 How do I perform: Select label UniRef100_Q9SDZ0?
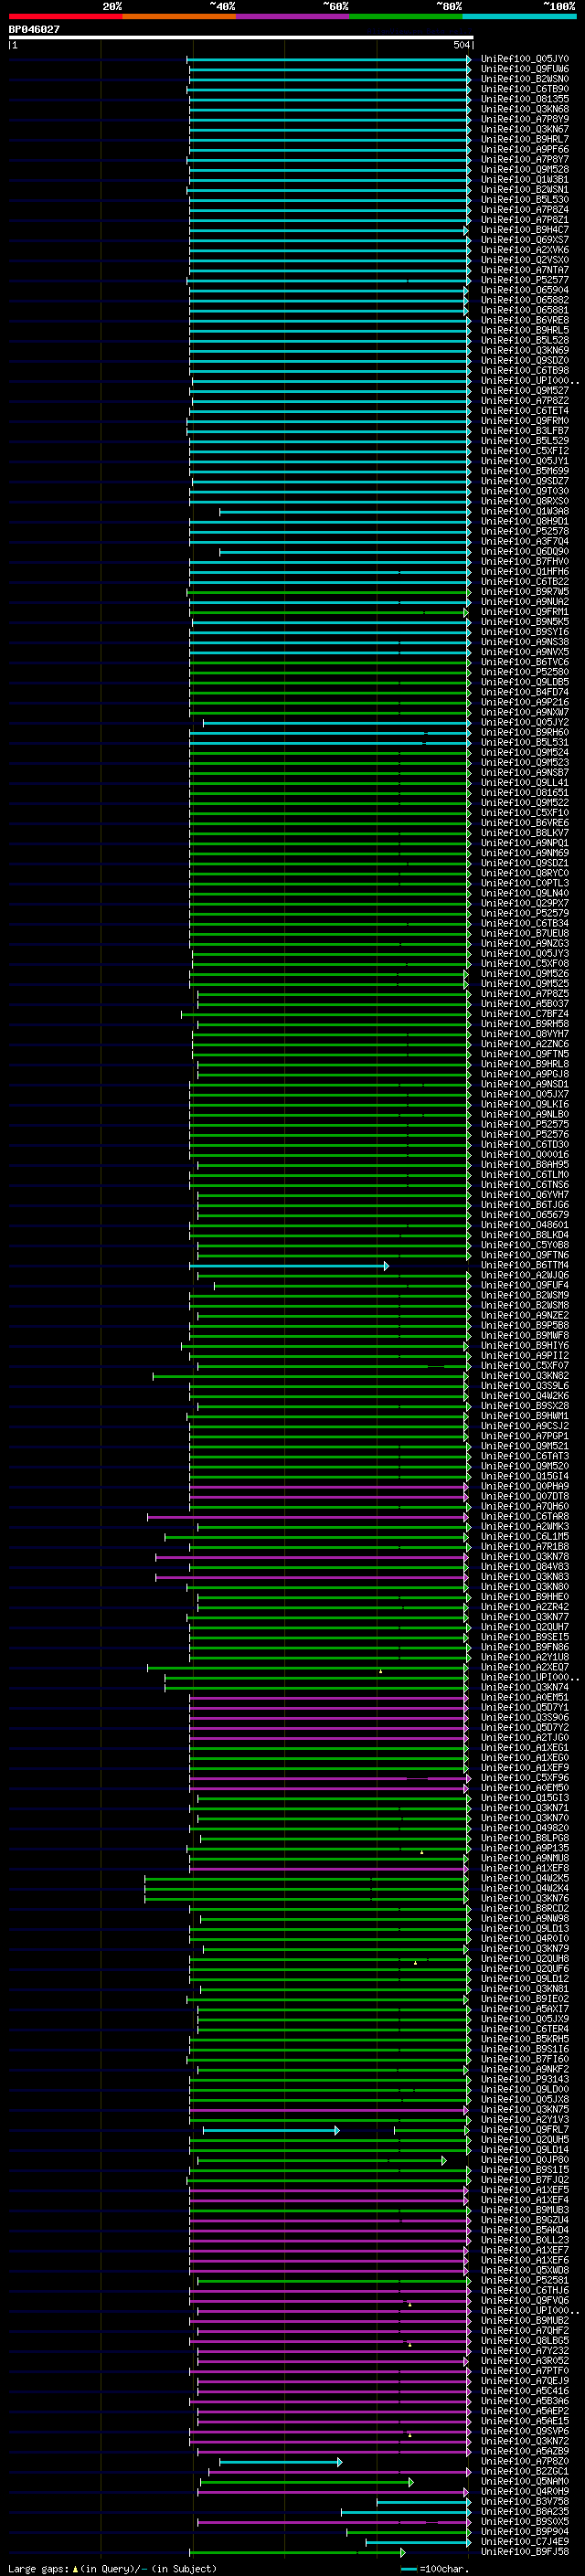[524, 360]
